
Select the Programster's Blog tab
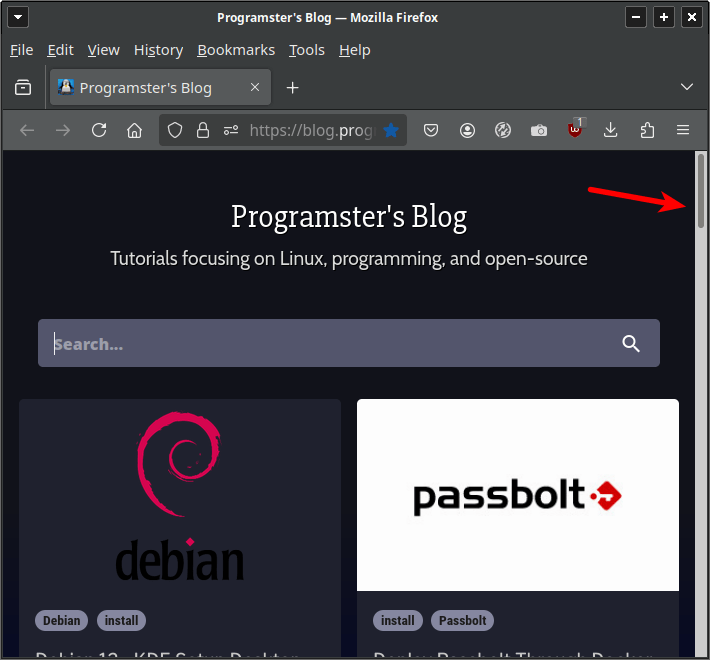pyautogui.click(x=160, y=87)
